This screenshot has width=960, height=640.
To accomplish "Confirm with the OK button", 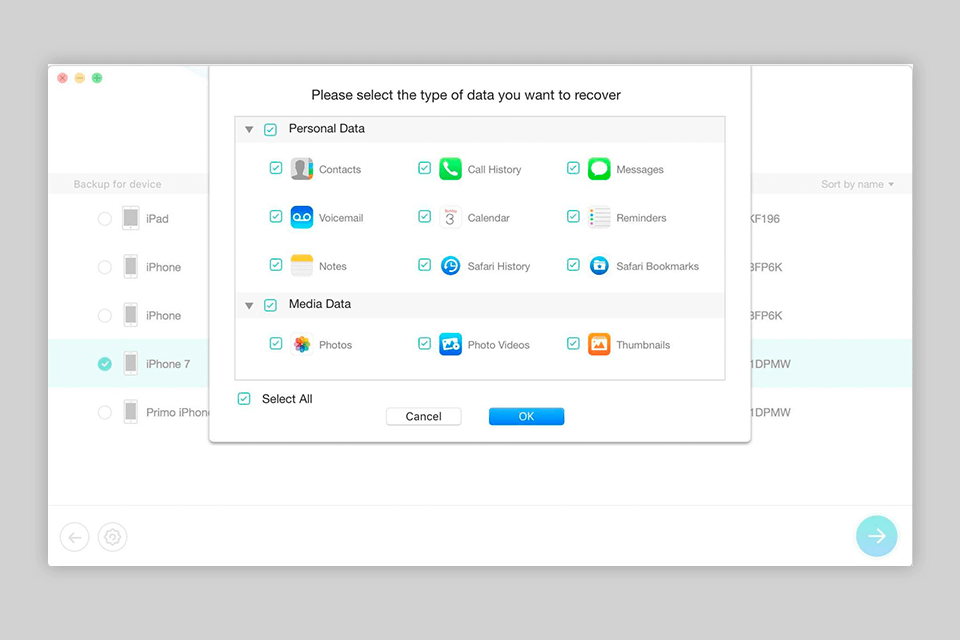I will pos(527,416).
